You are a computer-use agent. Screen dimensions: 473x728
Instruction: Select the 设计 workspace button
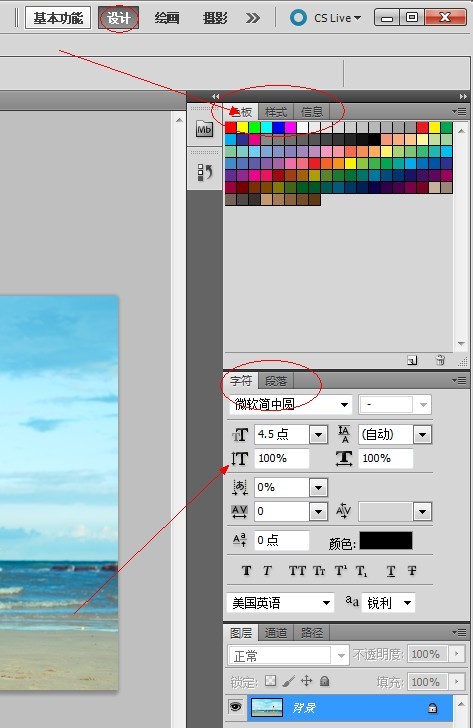(118, 18)
